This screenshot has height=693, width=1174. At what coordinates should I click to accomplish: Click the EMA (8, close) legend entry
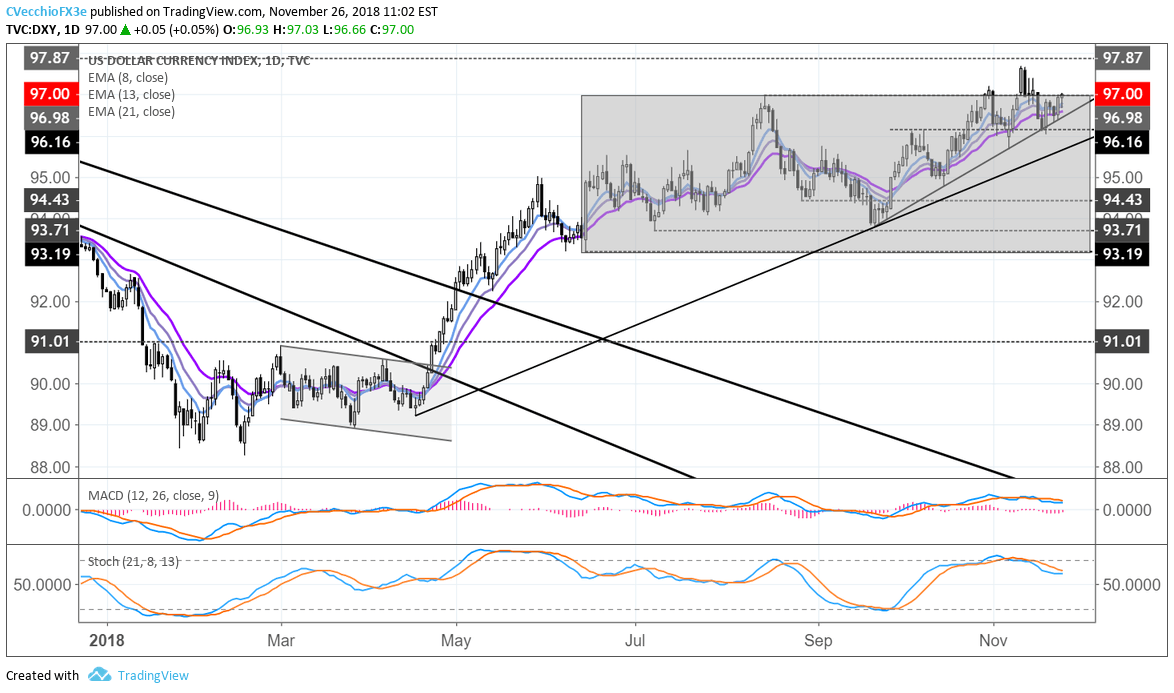[128, 77]
